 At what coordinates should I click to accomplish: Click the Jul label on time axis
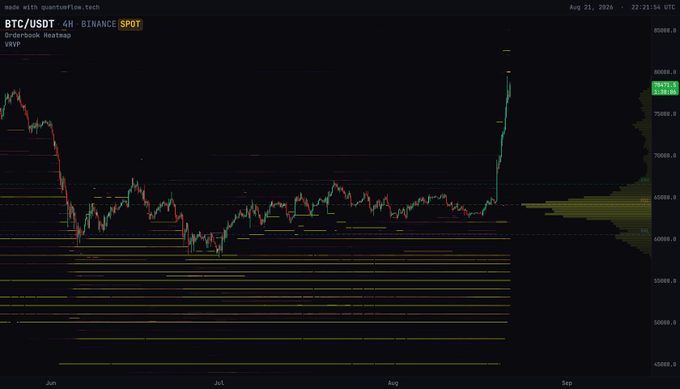[x=219, y=383]
